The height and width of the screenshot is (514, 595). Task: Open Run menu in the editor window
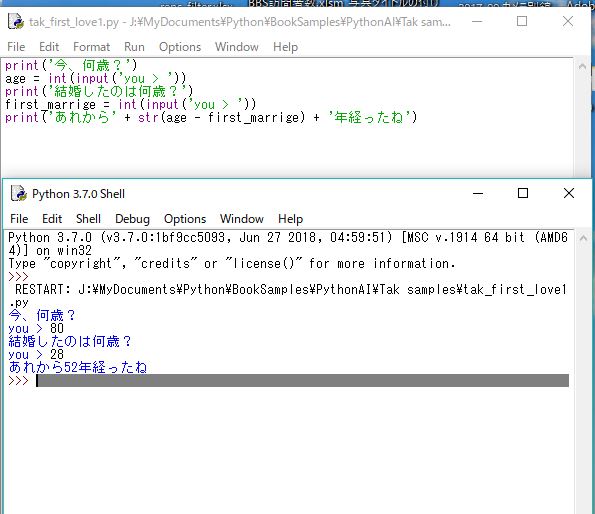[x=134, y=47]
